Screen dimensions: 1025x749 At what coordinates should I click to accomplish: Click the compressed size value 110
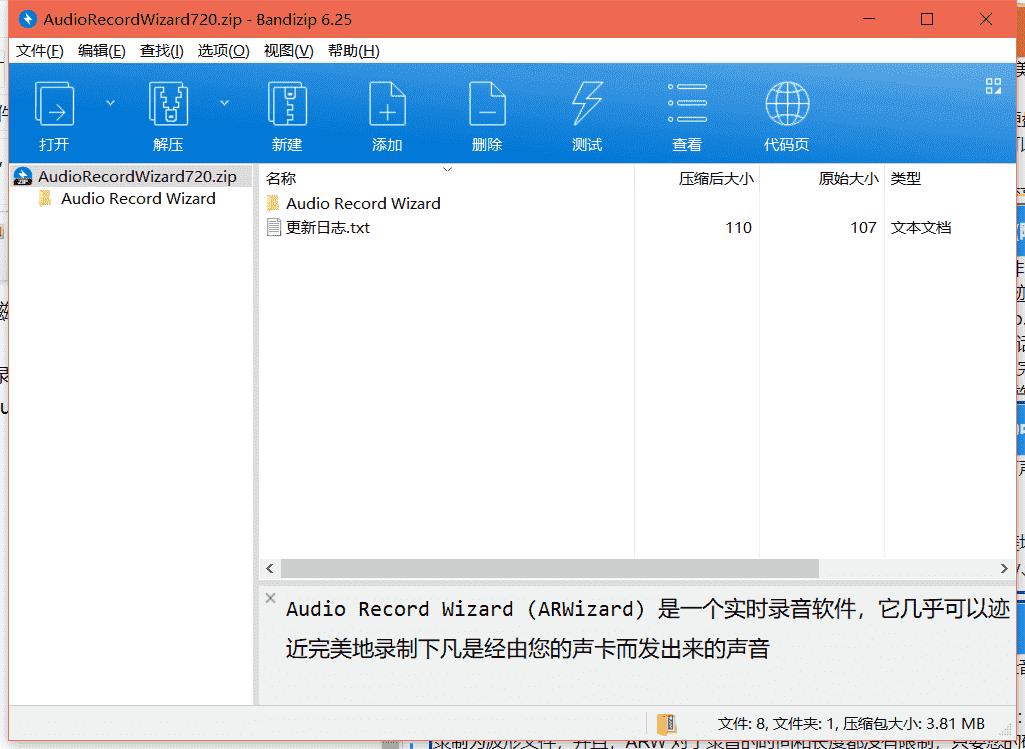pyautogui.click(x=738, y=227)
